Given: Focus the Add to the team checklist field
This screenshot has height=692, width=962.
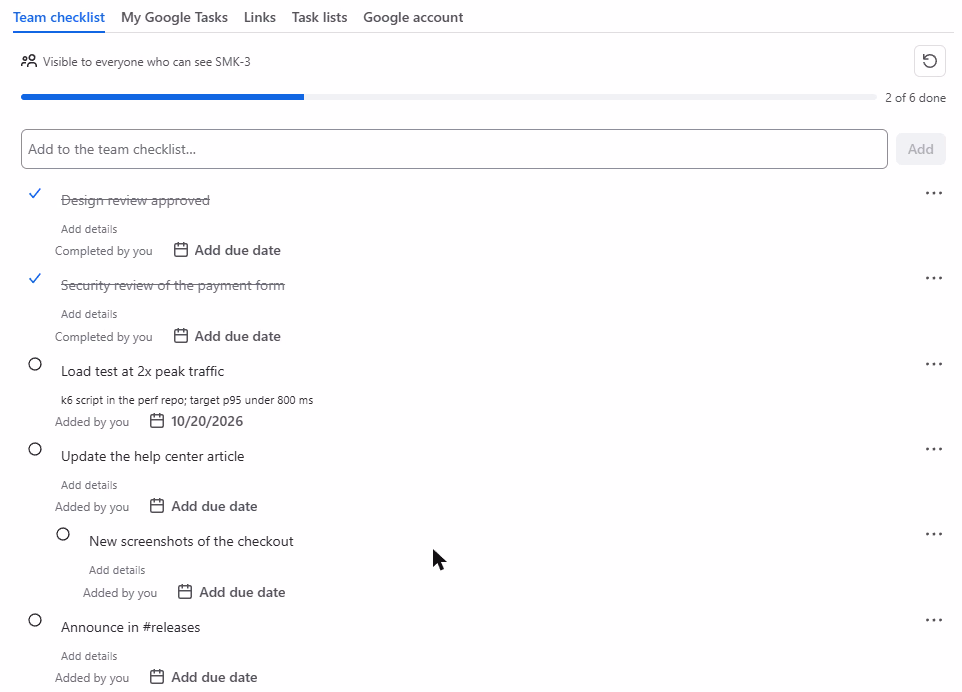Looking at the screenshot, I should 454,149.
